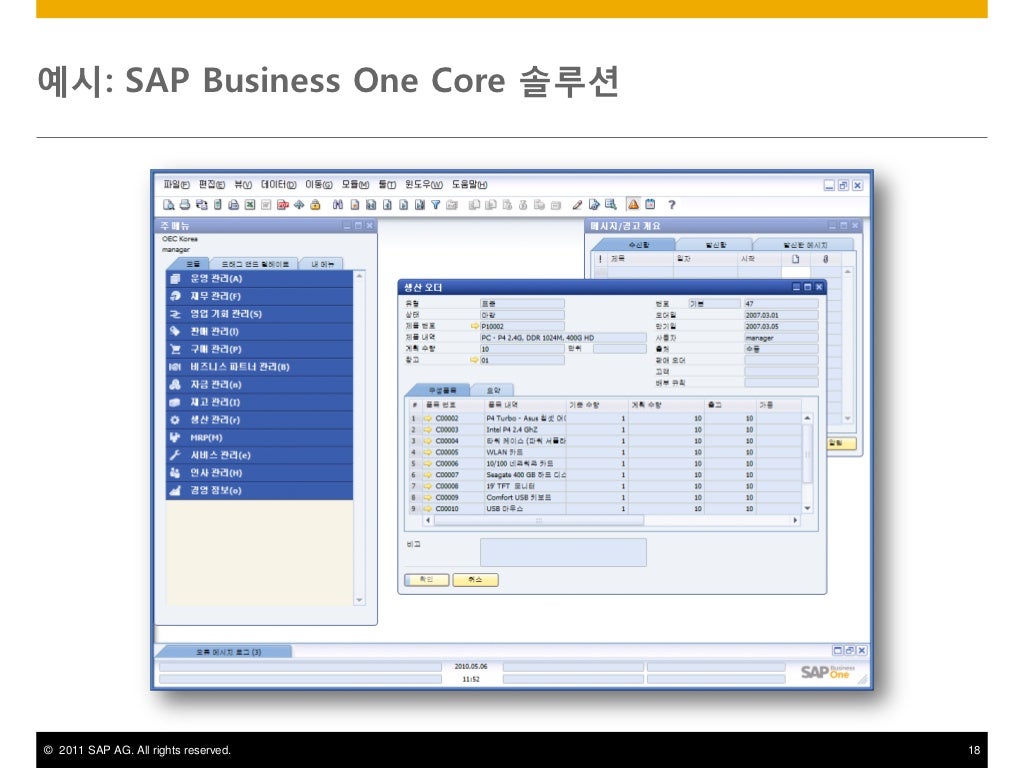Image resolution: width=1024 pixels, height=768 pixels.
Task: Click the Excel export toolbar icon
Action: [x=250, y=205]
